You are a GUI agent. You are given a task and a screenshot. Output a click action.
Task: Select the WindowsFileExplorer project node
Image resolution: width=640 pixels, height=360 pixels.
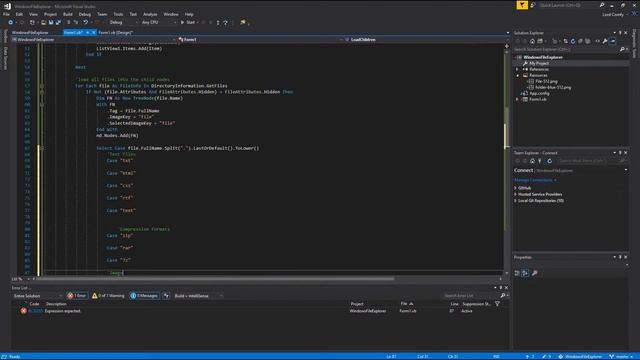click(x=542, y=57)
